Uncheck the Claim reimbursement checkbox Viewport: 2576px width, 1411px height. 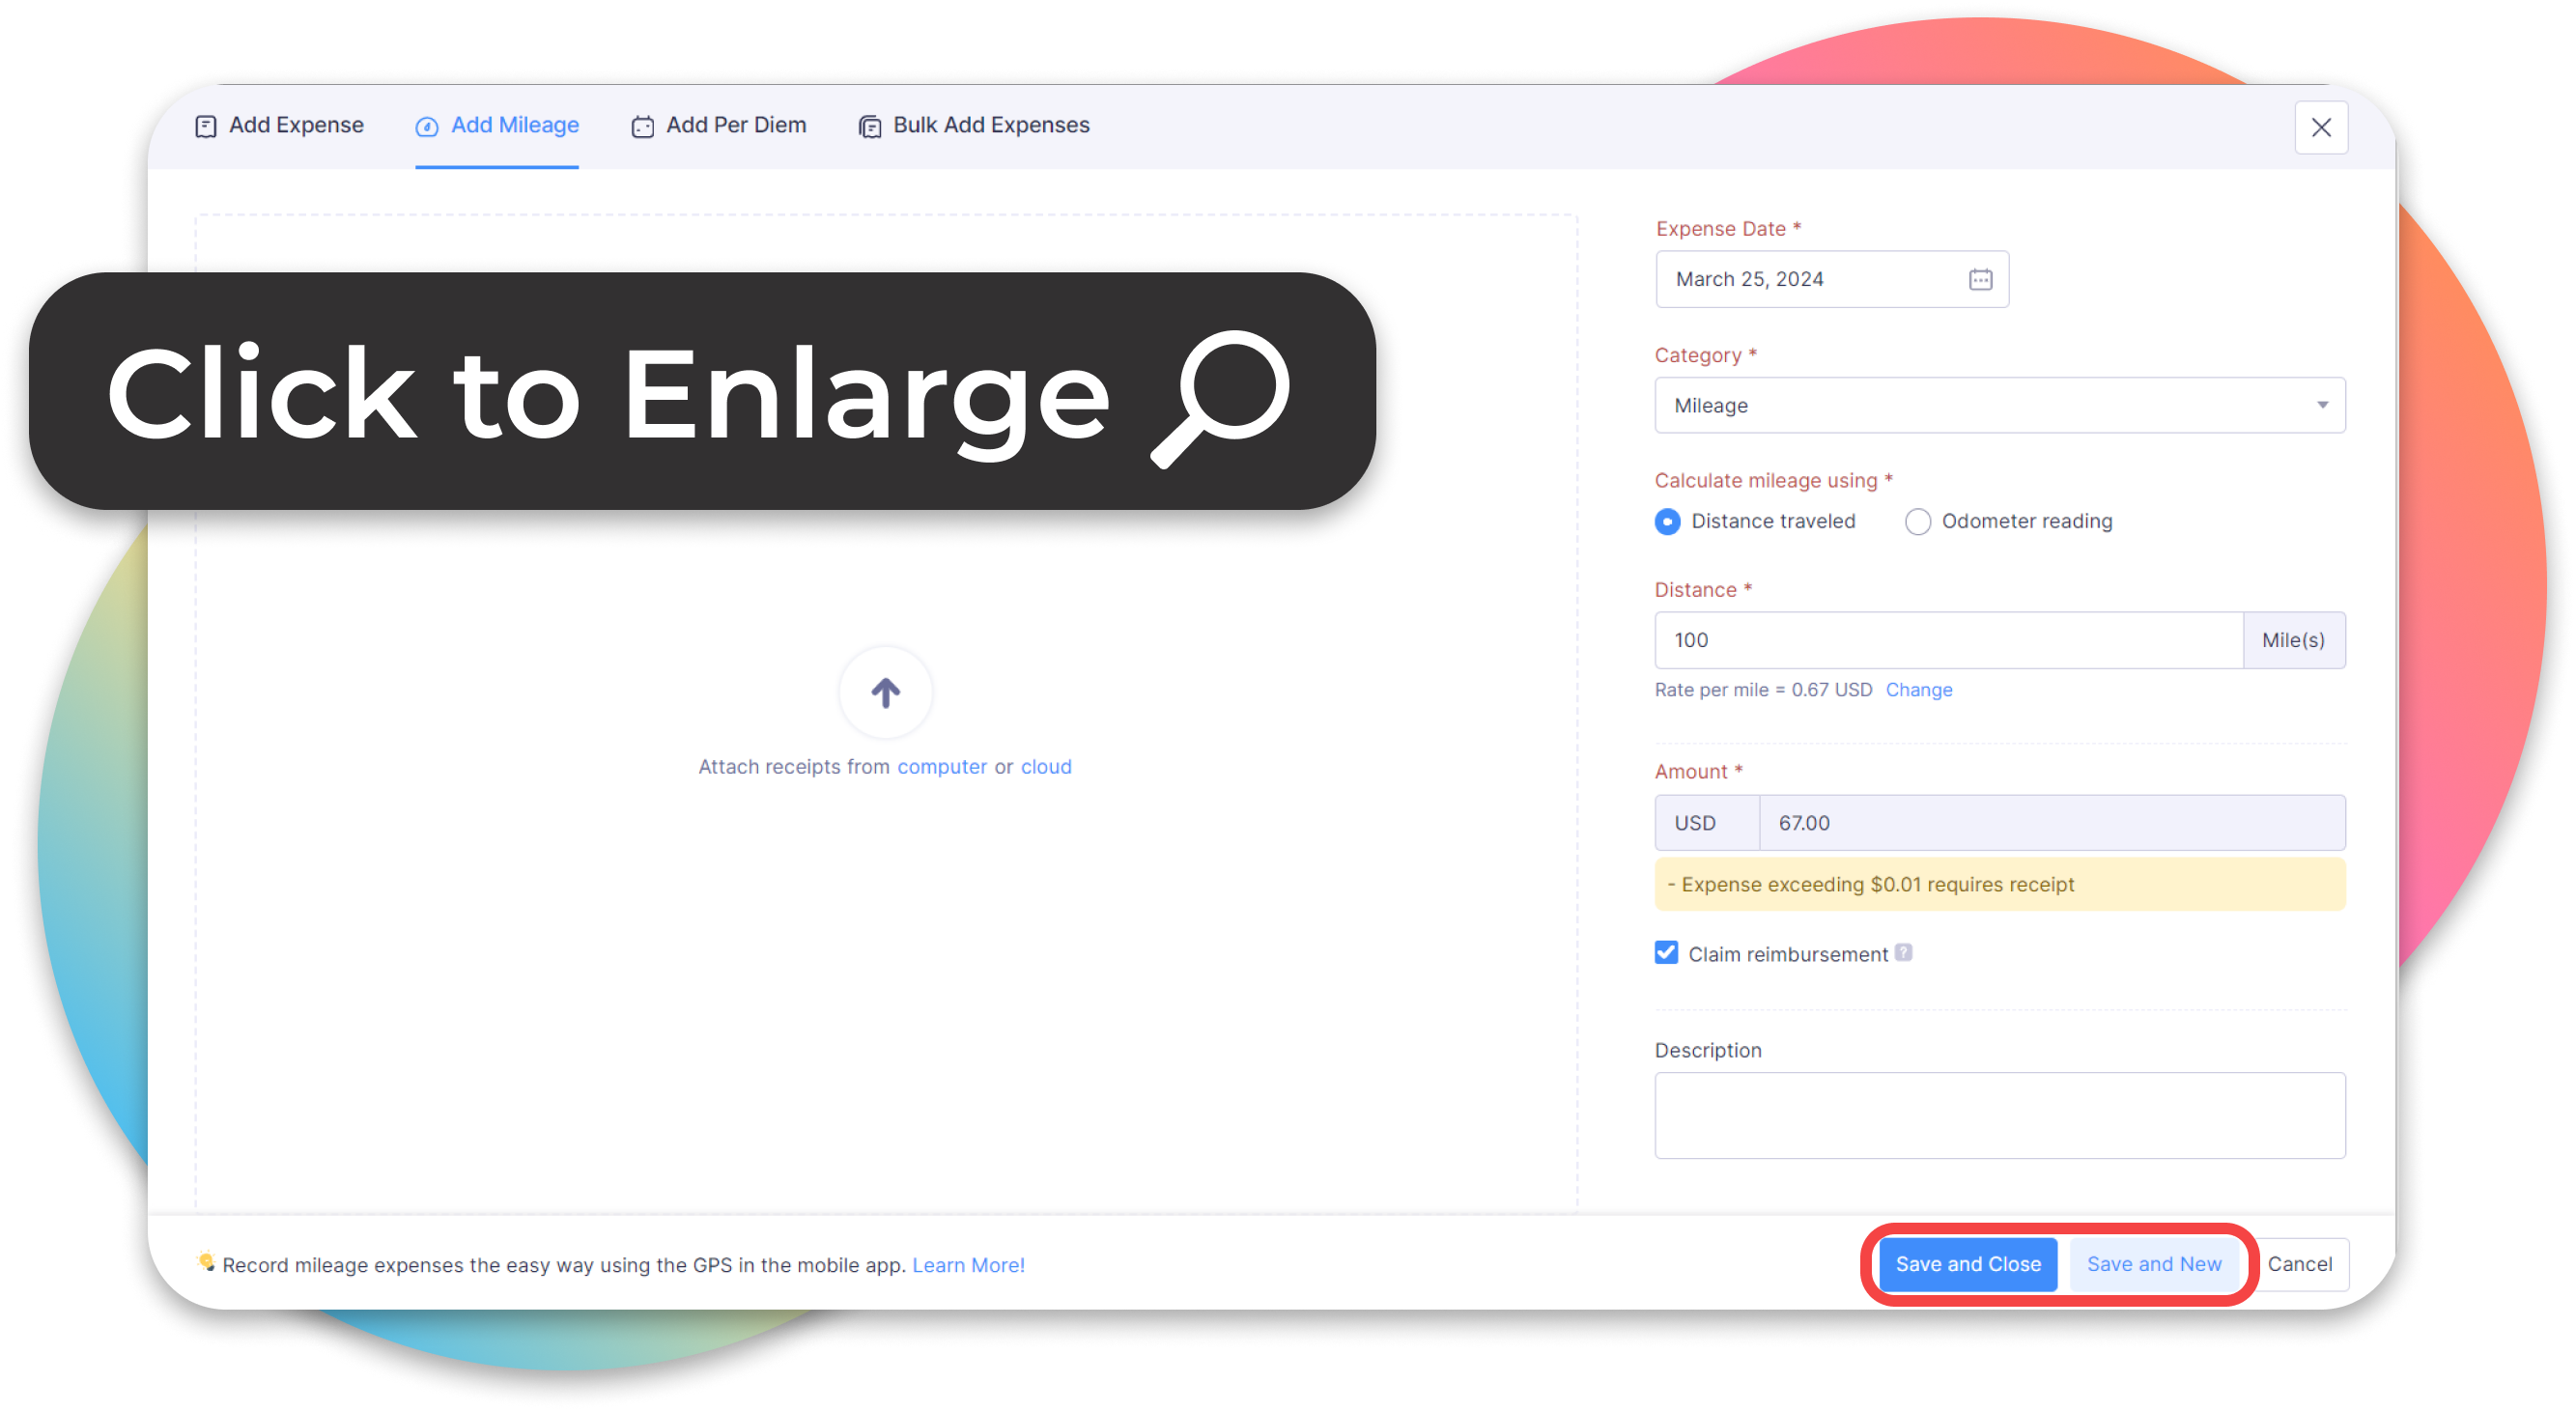[x=1666, y=952]
